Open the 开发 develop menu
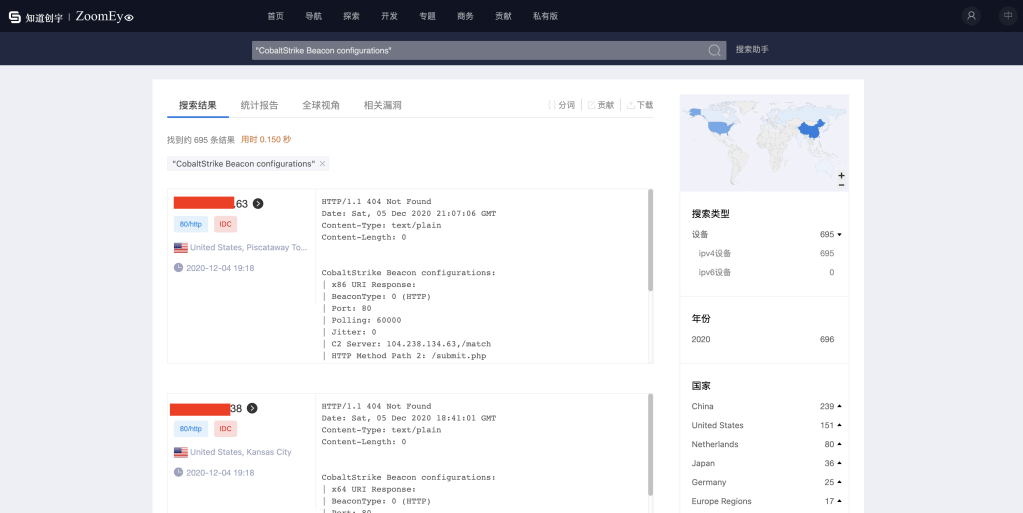1023x513 pixels. pos(389,16)
